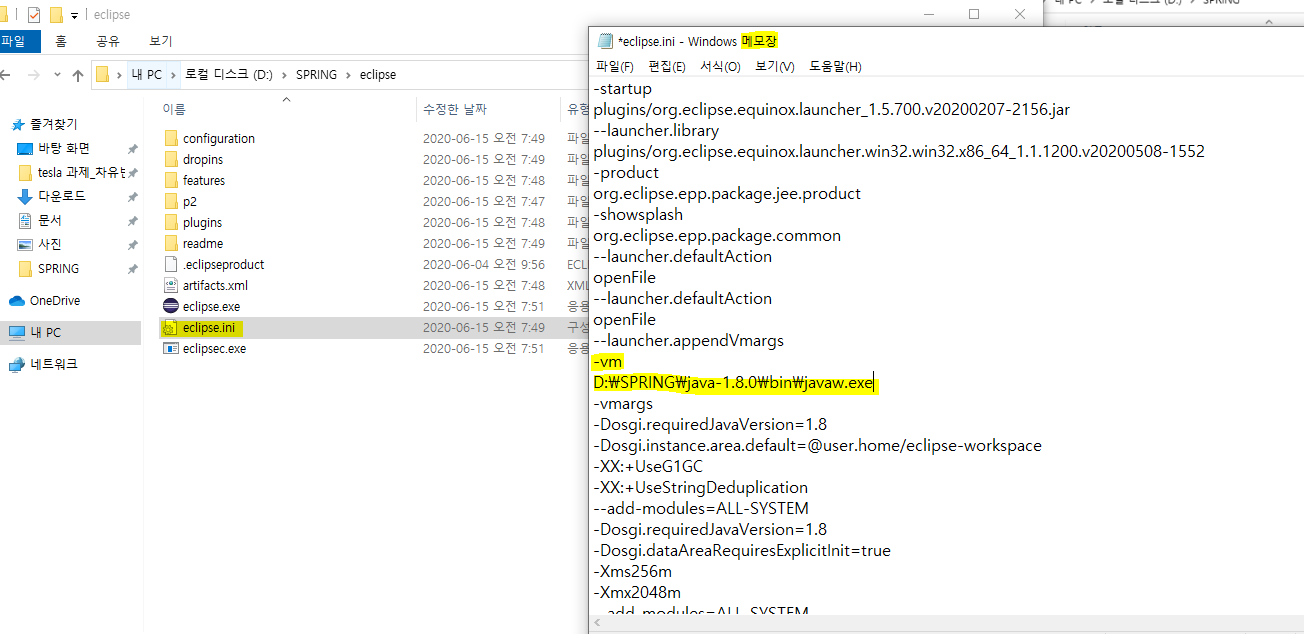Screen dimensions: 1304x634
Task: Select the p2 folder icon
Action: coord(170,201)
